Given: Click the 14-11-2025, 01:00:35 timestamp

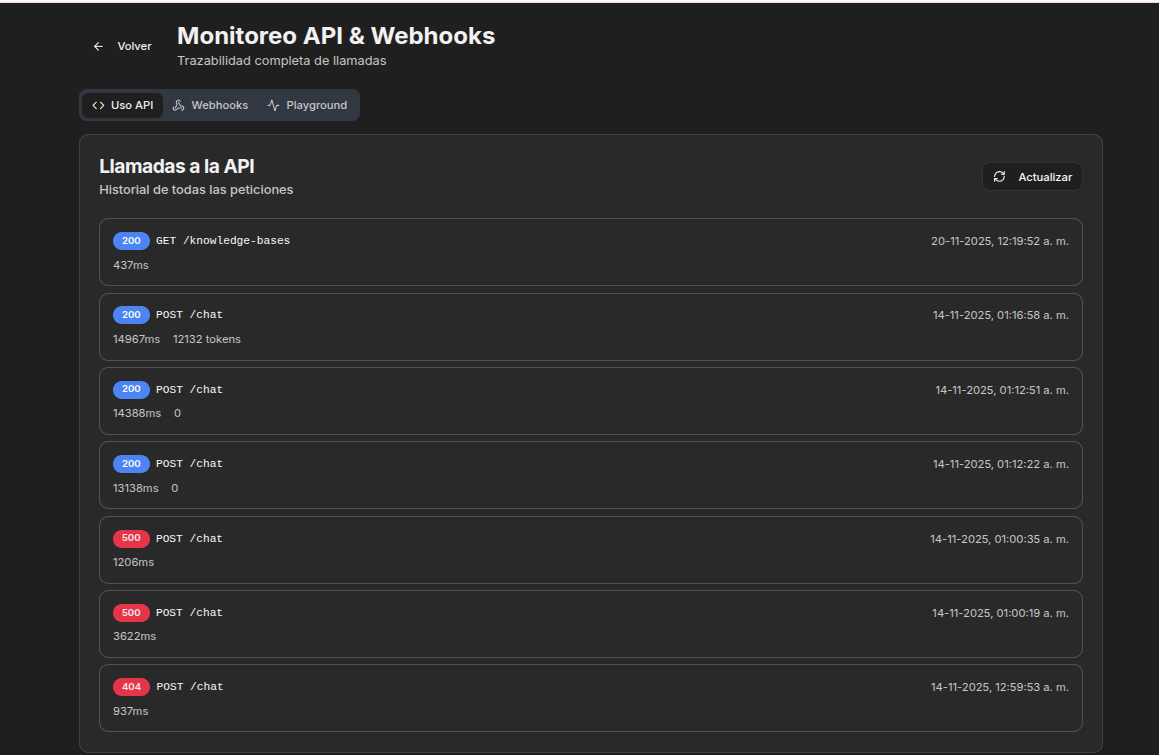Looking at the screenshot, I should tap(999, 539).
